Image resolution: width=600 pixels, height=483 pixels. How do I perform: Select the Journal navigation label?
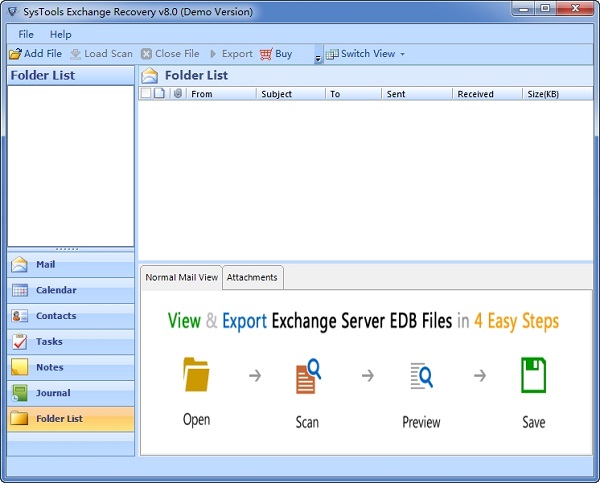click(x=53, y=393)
